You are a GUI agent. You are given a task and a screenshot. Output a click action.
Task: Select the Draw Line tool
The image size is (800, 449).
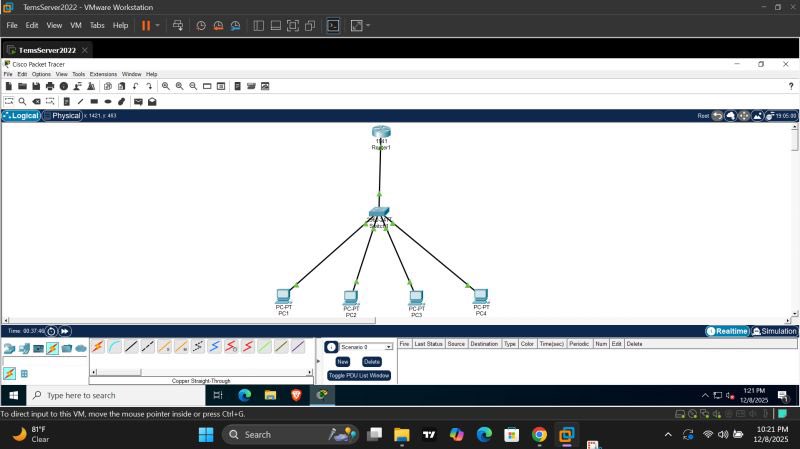(x=80, y=102)
